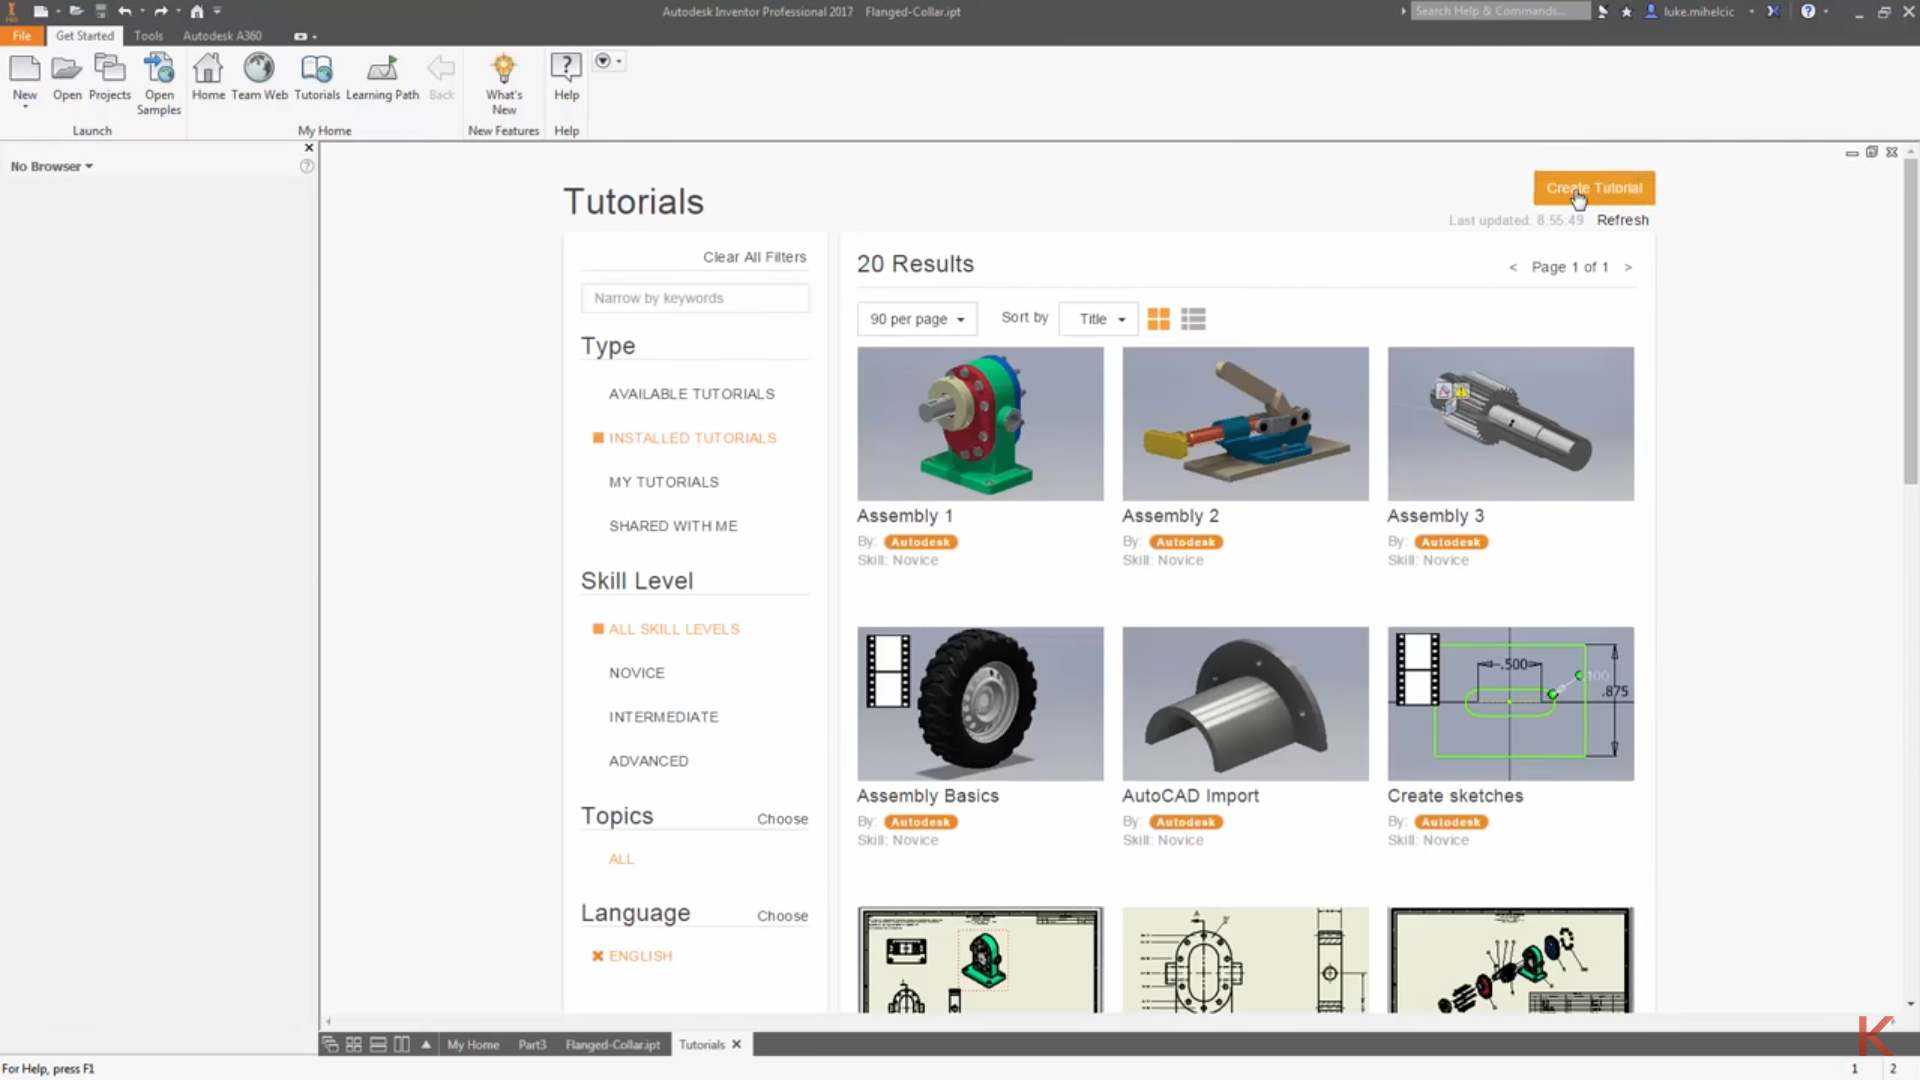Open the File menu tab
This screenshot has height=1080, width=1920.
[22, 35]
